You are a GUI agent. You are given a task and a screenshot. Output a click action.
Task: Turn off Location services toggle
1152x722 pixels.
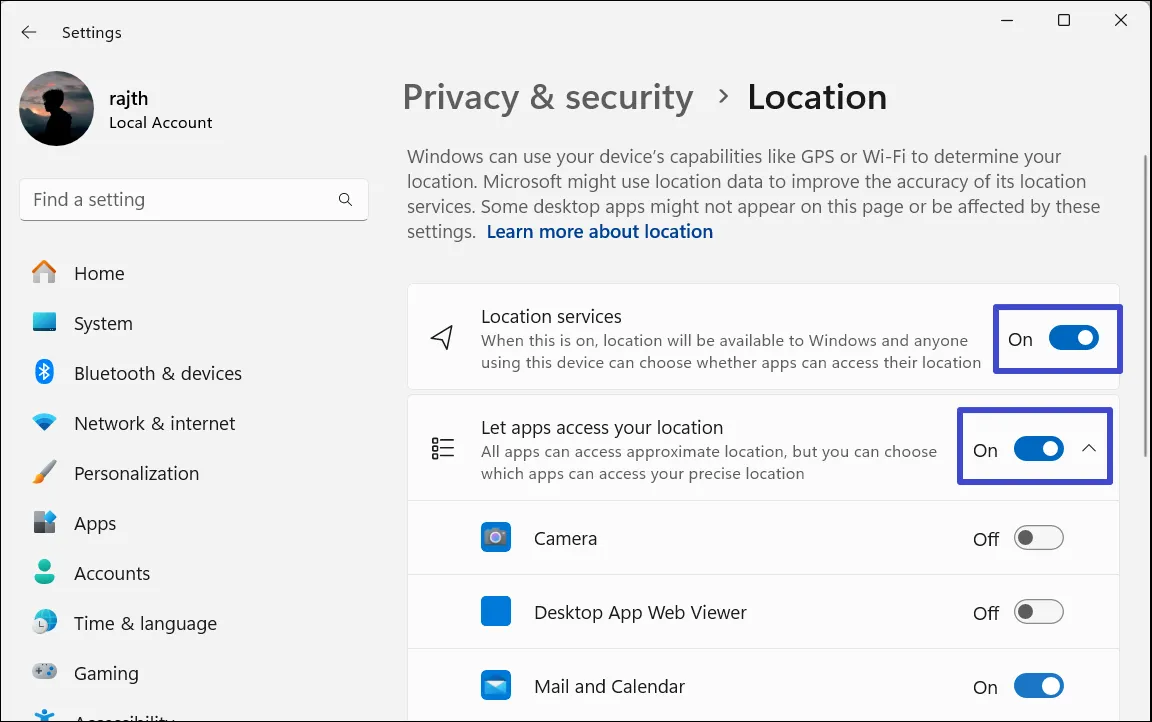pyautogui.click(x=1073, y=339)
